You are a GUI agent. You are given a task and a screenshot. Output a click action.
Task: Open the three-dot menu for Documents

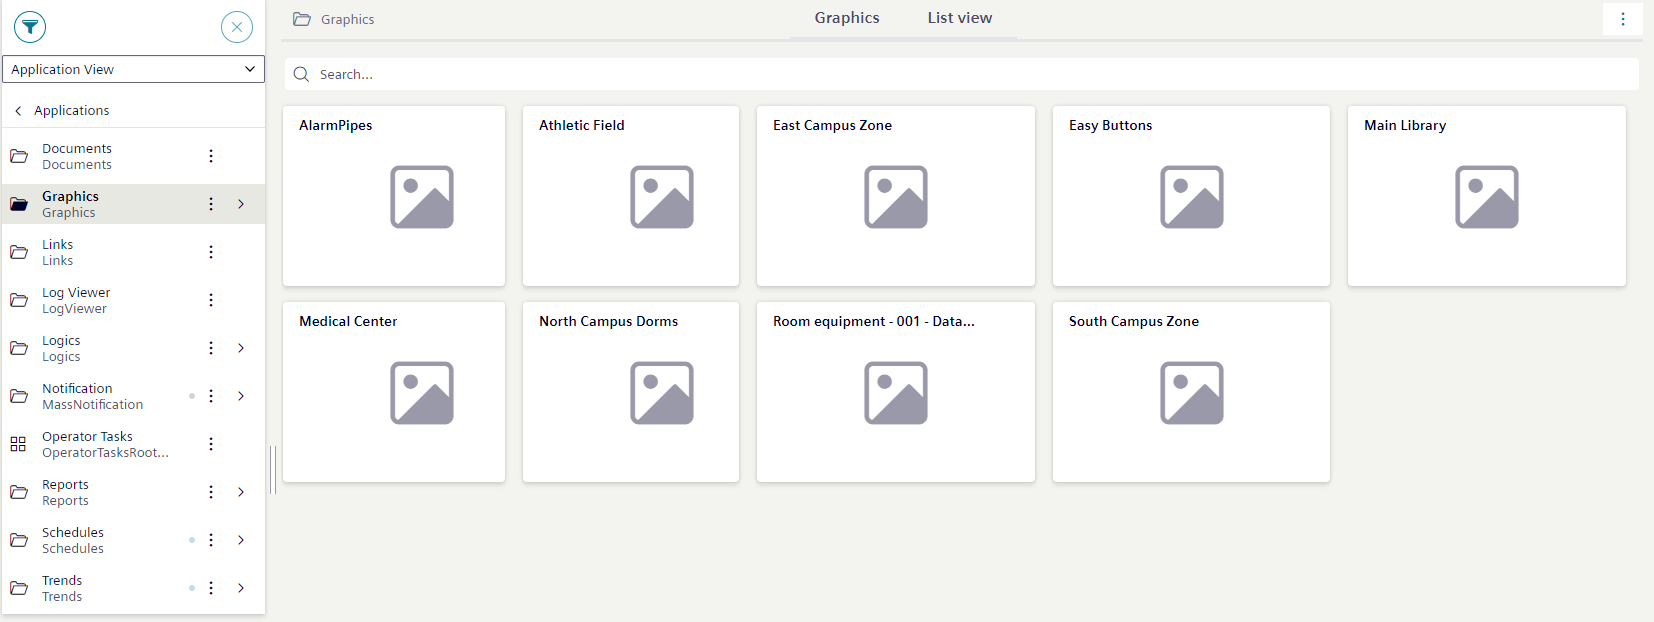click(x=211, y=156)
